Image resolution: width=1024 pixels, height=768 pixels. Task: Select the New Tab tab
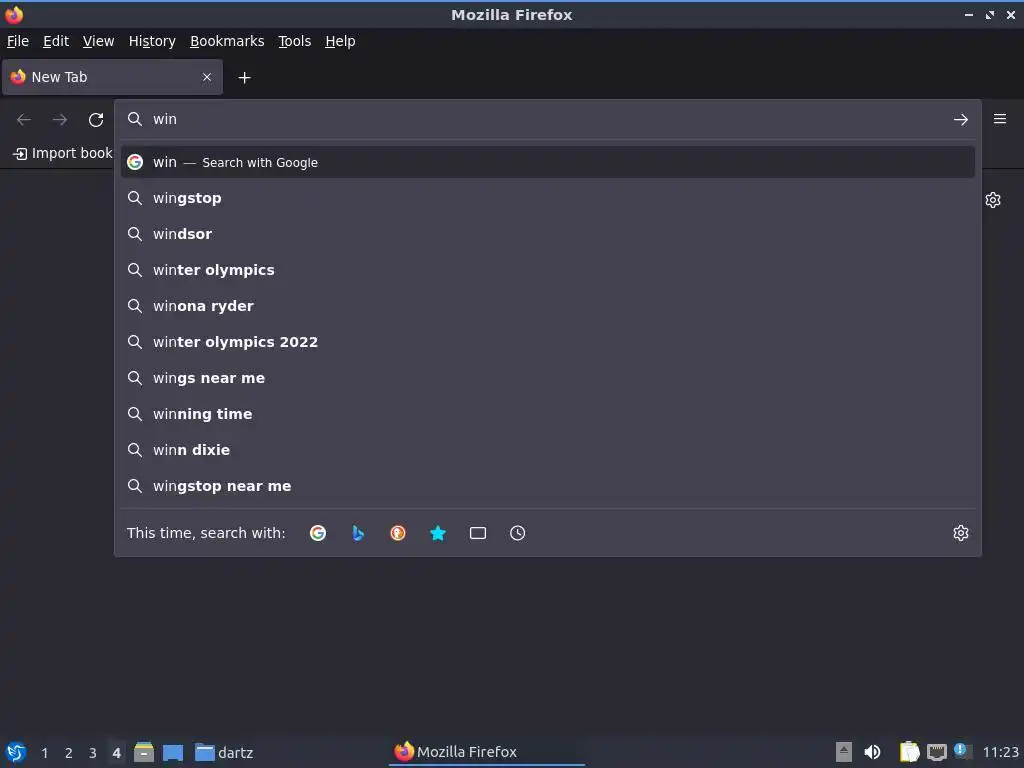(112, 77)
